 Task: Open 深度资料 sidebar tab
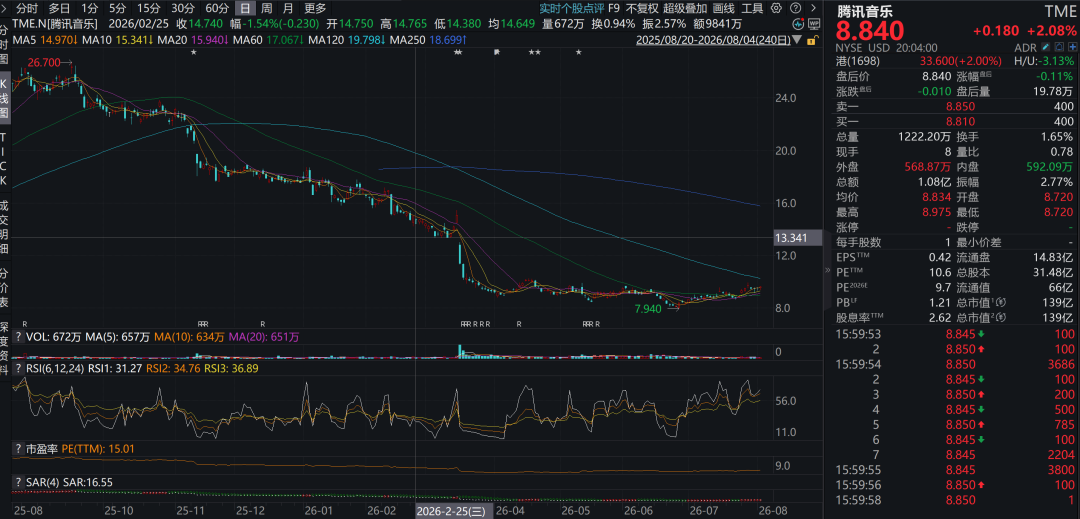click(x=5, y=349)
